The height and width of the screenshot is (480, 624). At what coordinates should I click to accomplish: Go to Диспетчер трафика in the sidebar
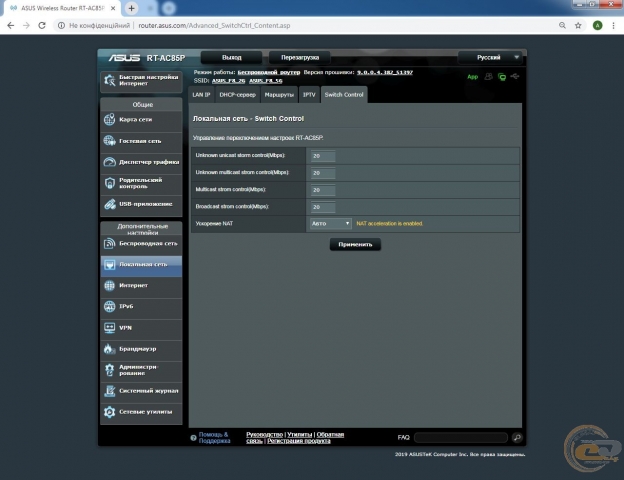point(140,162)
